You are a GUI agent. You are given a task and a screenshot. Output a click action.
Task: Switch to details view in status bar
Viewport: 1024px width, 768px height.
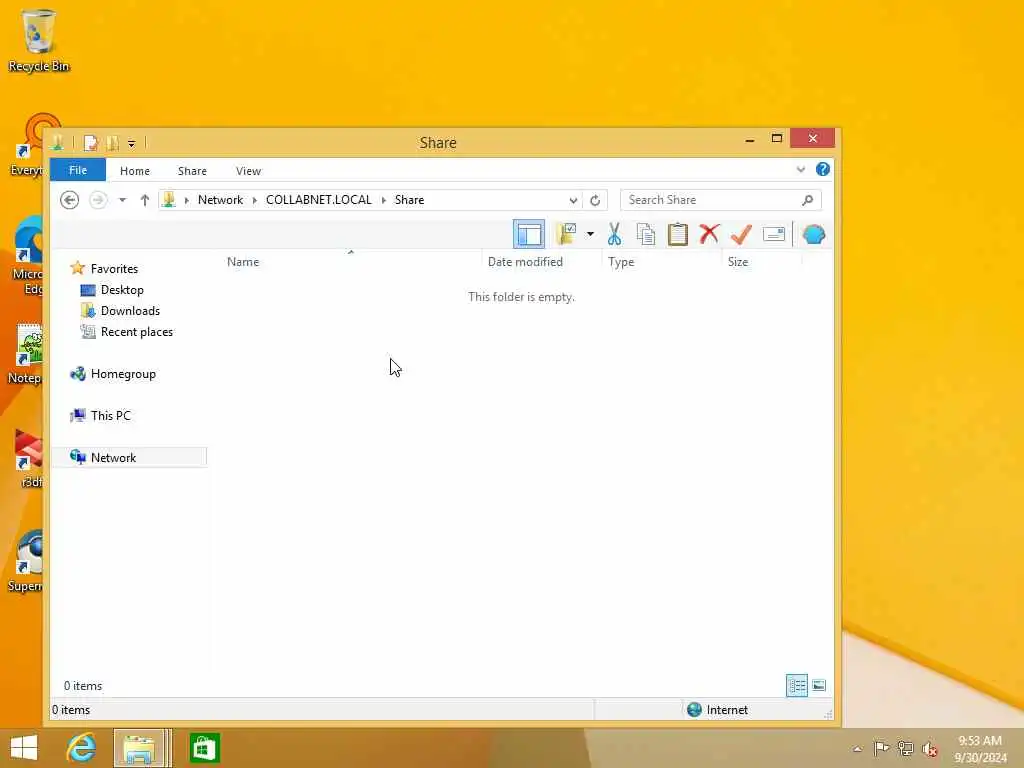click(x=797, y=685)
